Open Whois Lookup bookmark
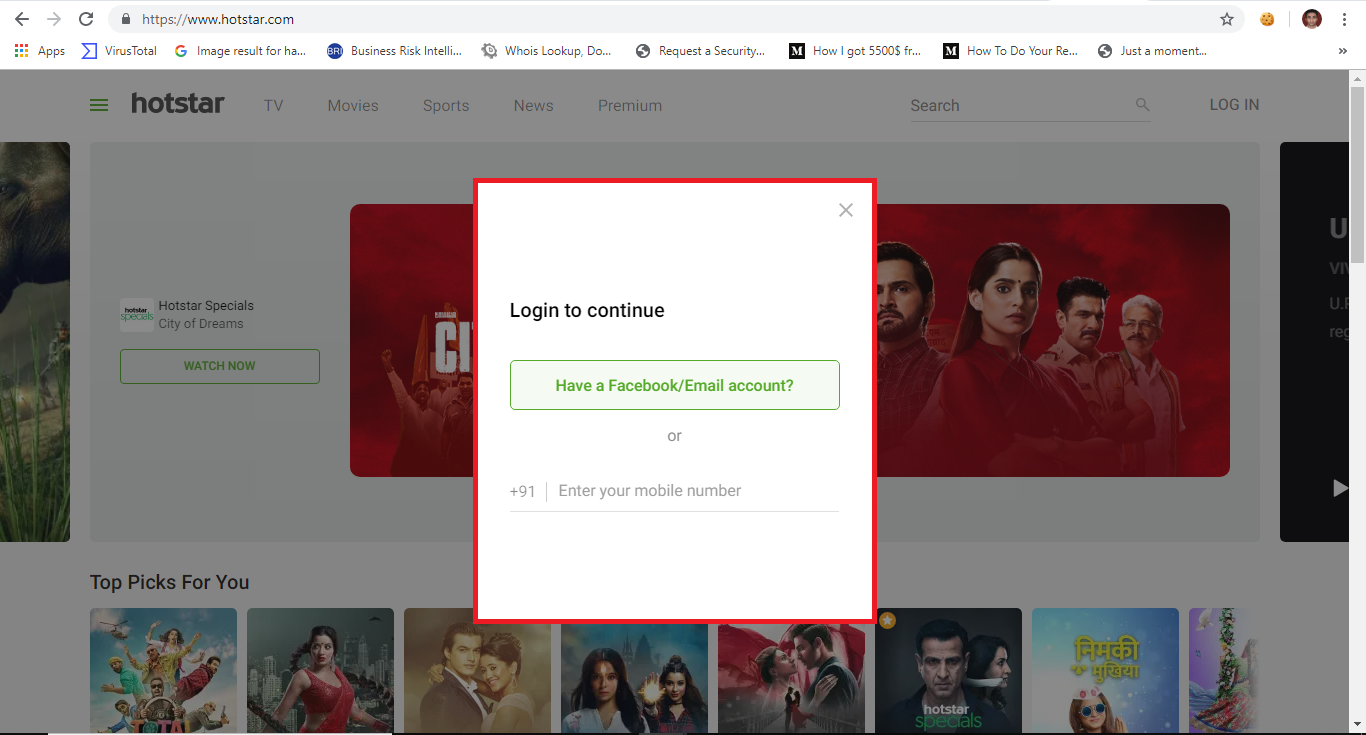The height and width of the screenshot is (735, 1366). [546, 51]
